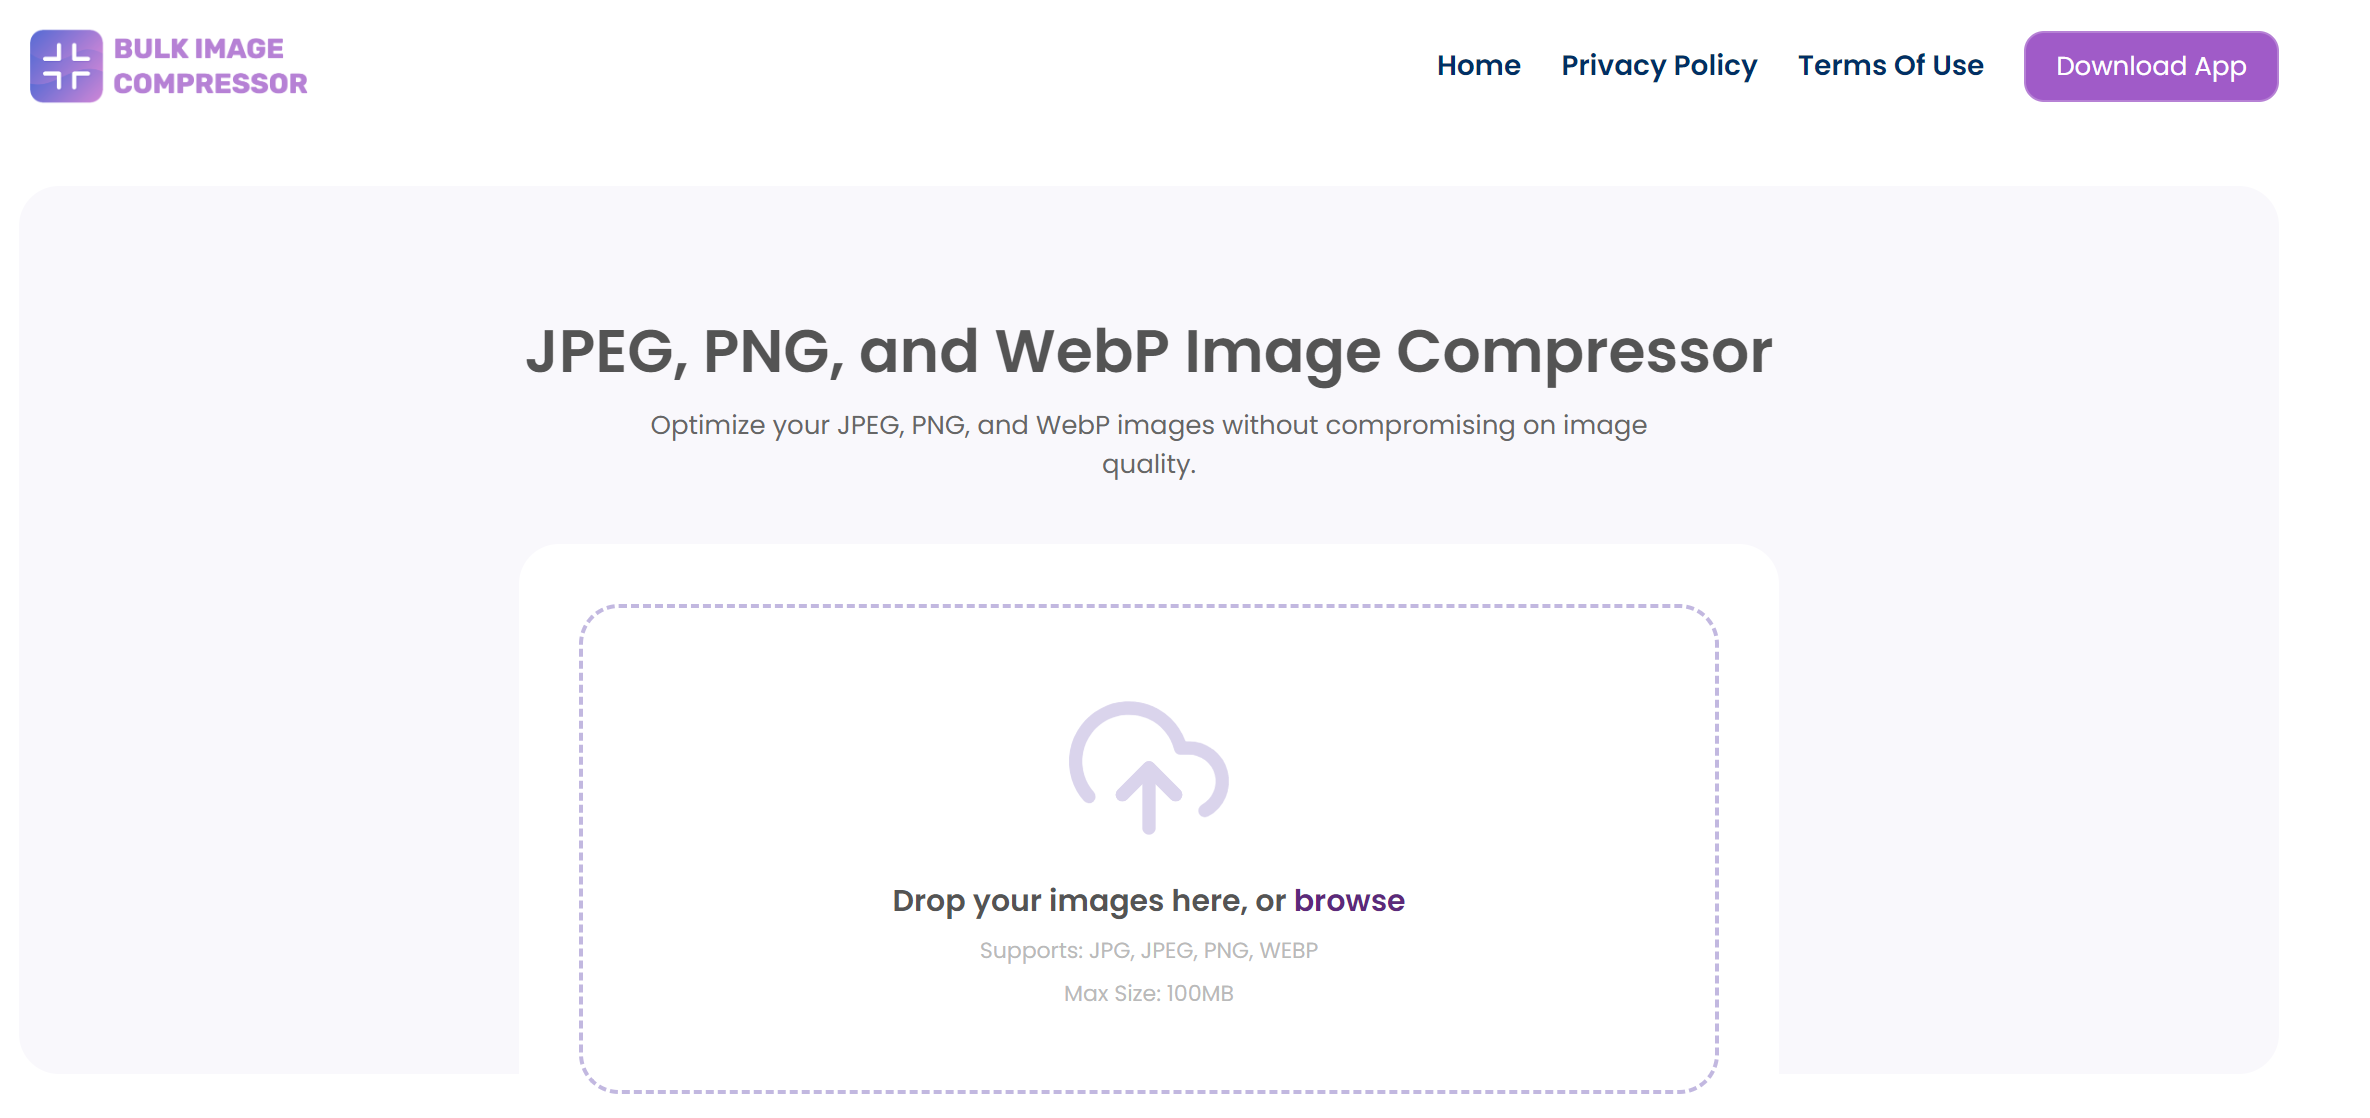Open the Home page
This screenshot has width=2370, height=1118.
(1478, 65)
